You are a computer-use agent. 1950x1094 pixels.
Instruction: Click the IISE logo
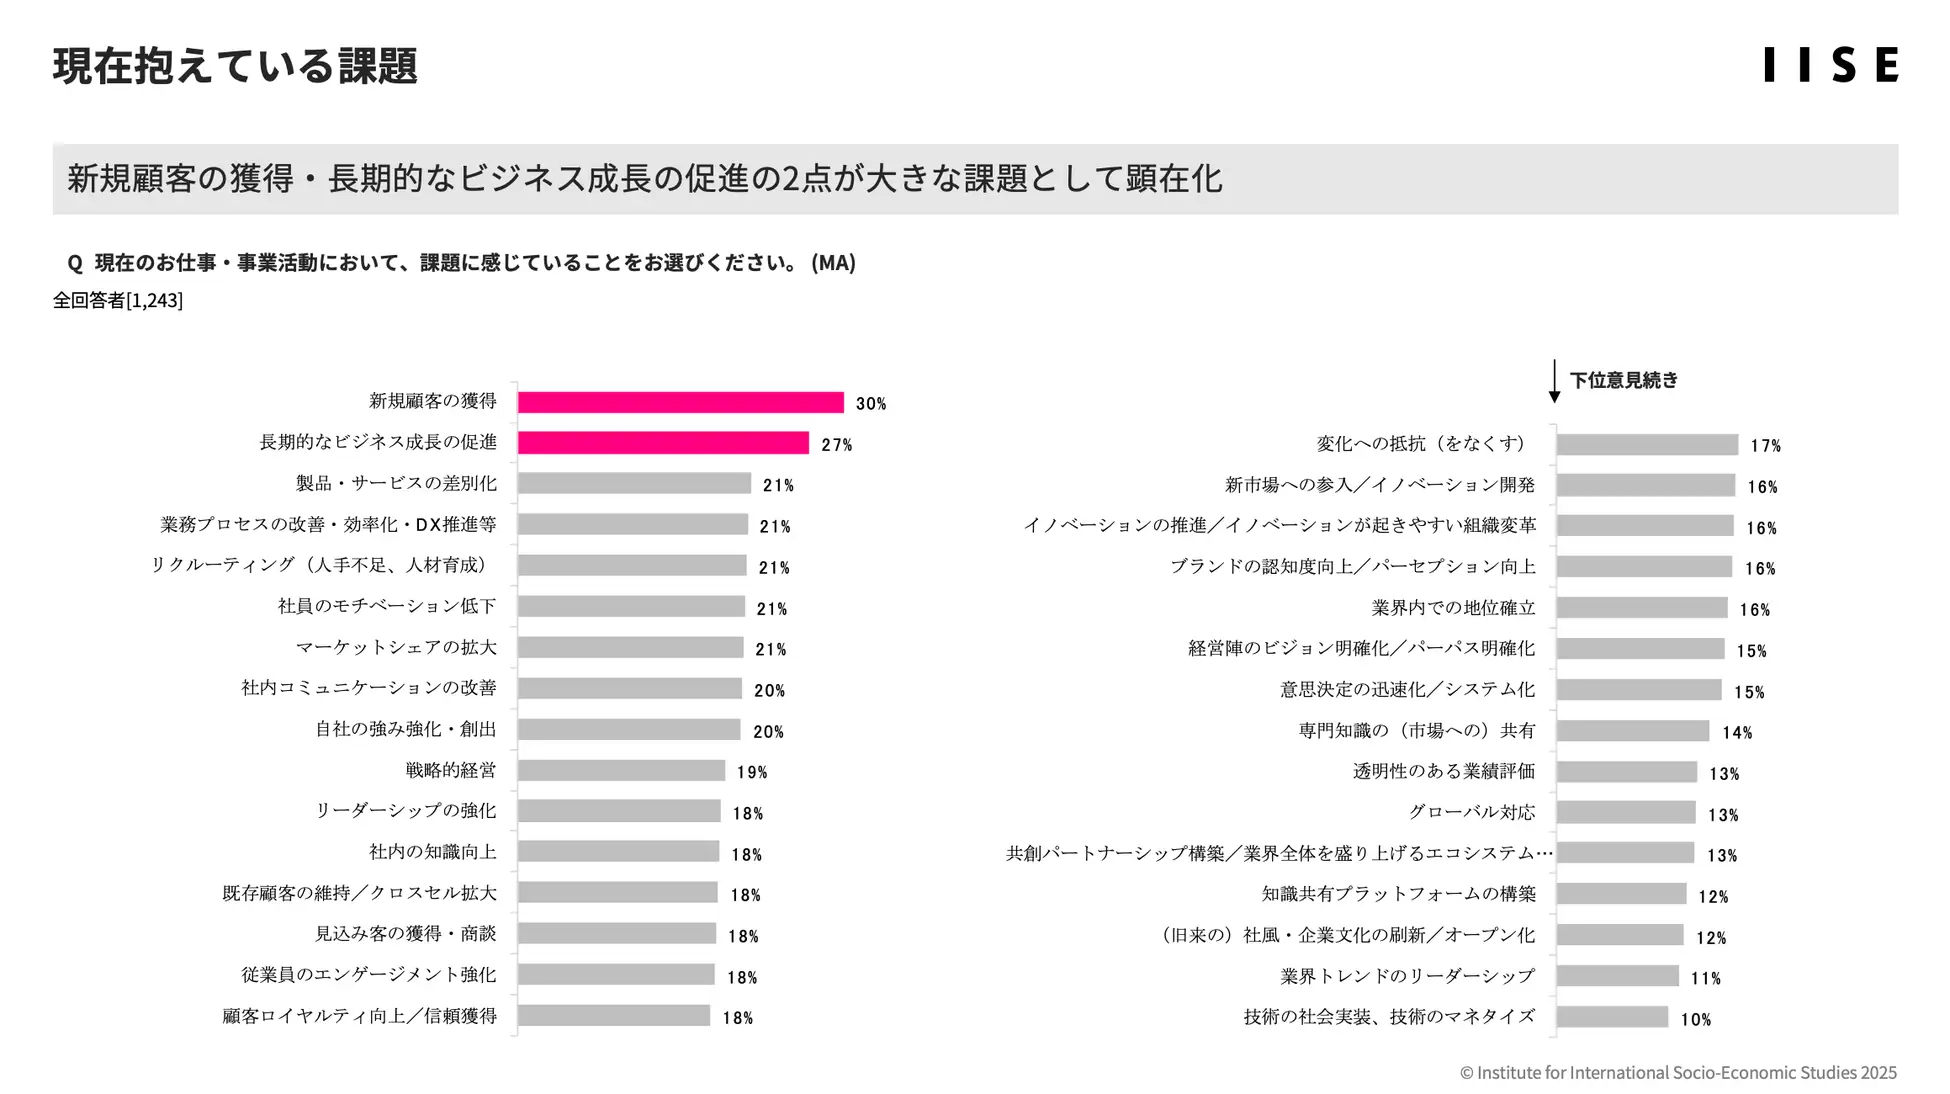[1830, 65]
